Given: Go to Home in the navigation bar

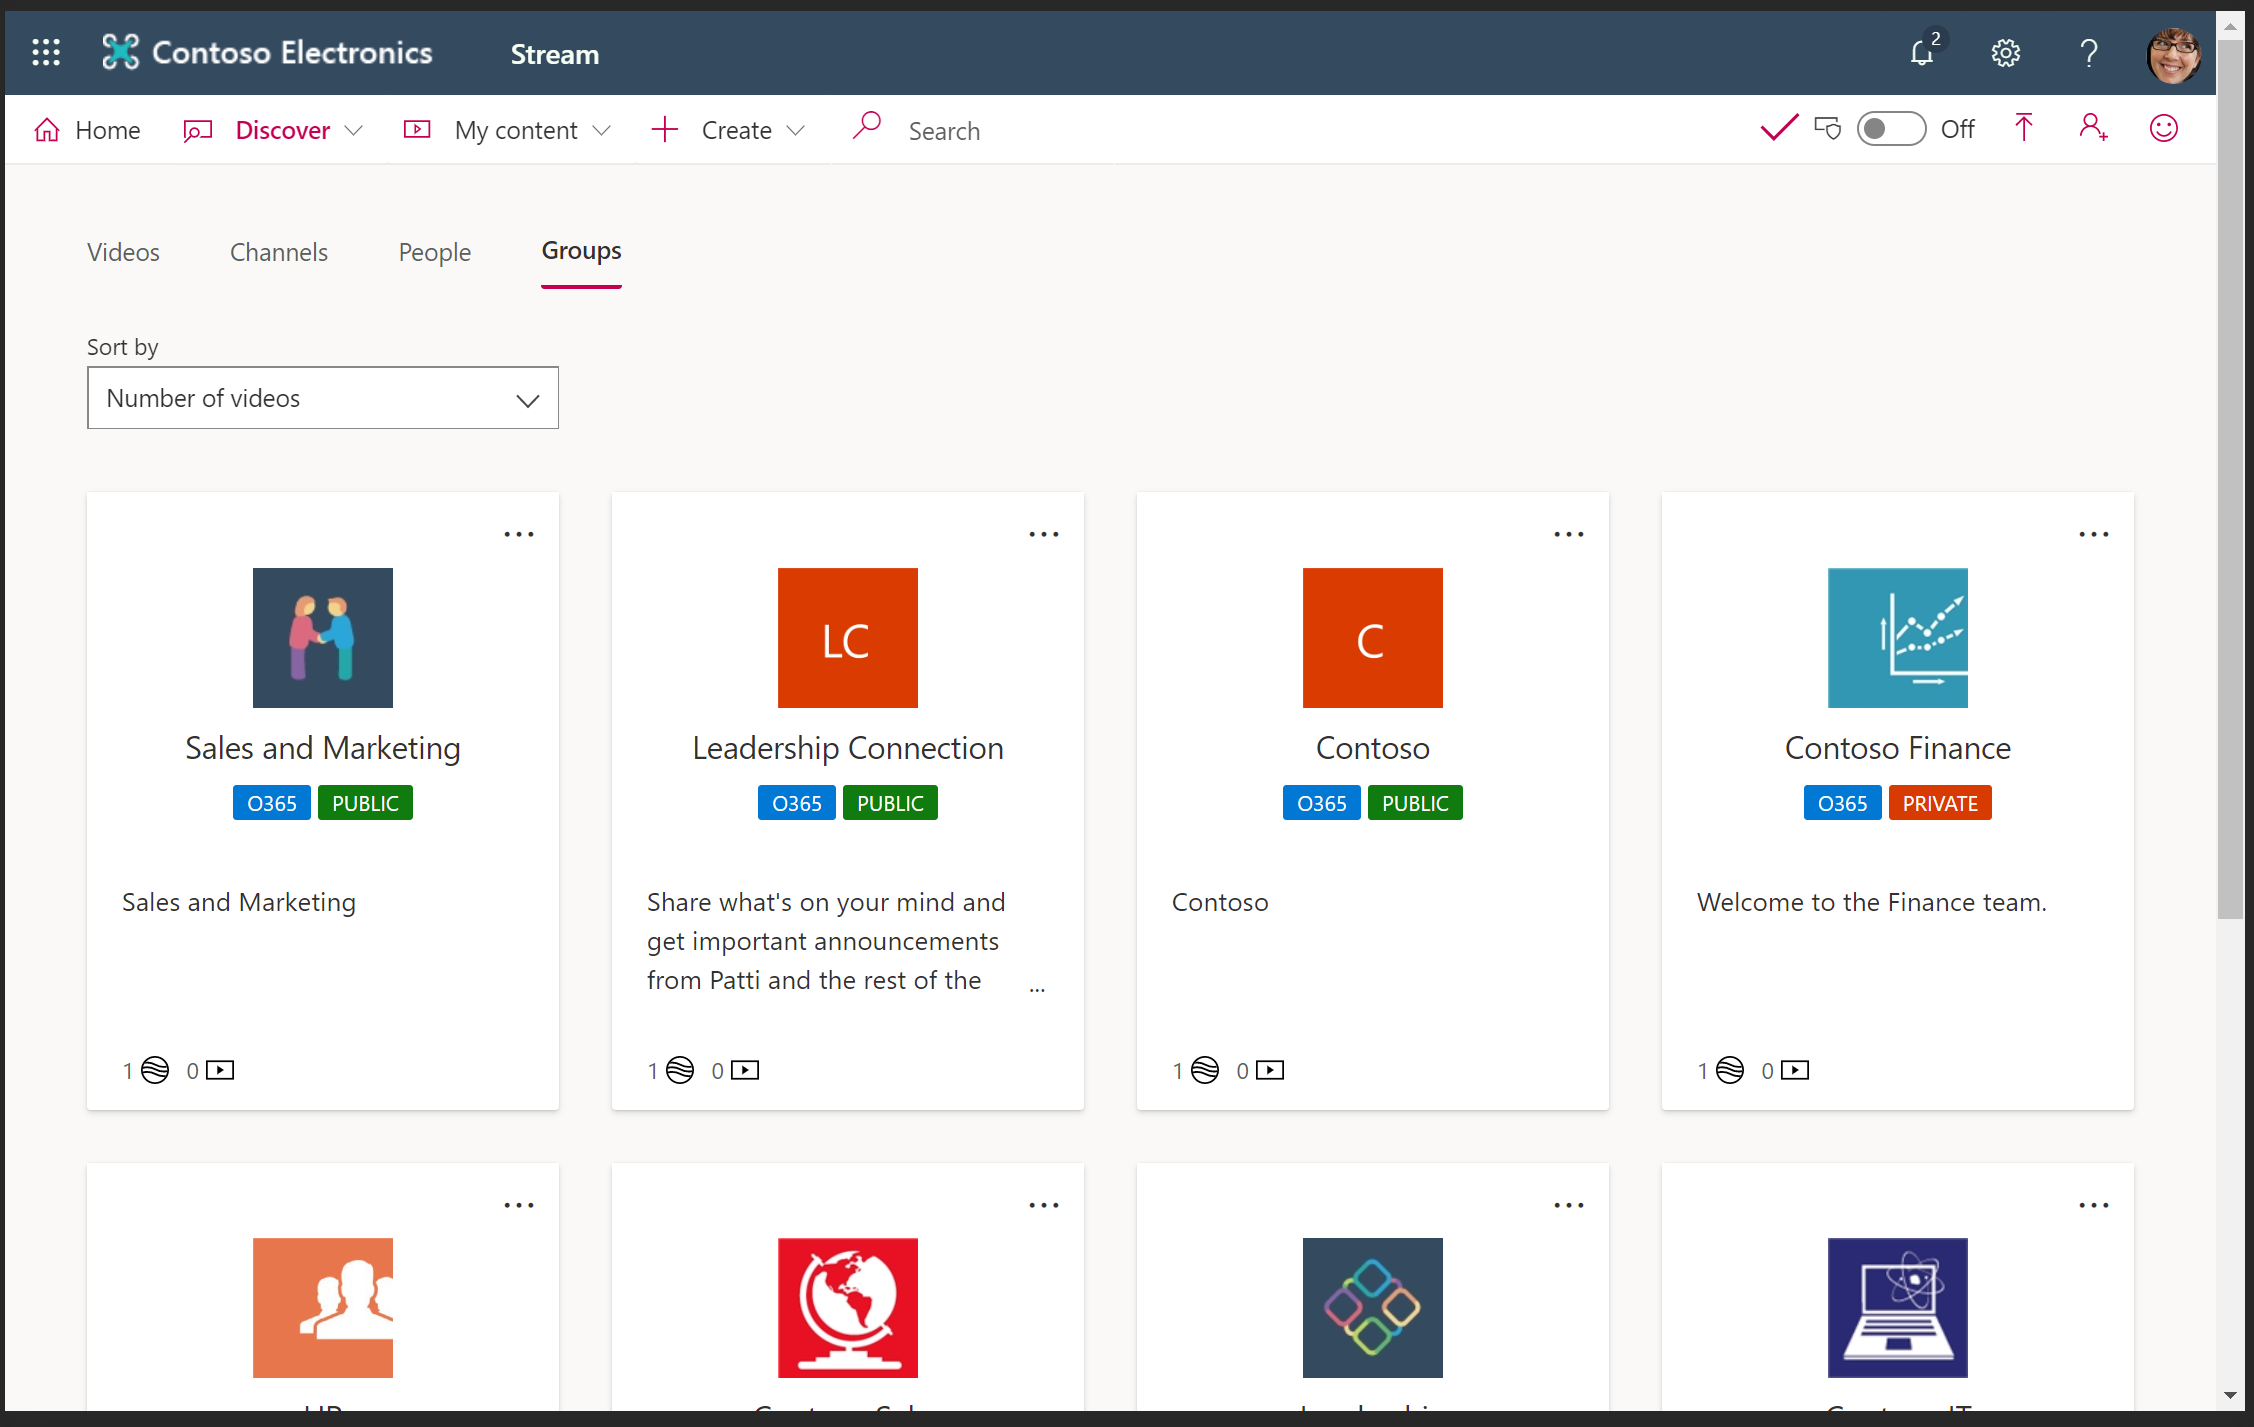Looking at the screenshot, I should click(x=87, y=130).
